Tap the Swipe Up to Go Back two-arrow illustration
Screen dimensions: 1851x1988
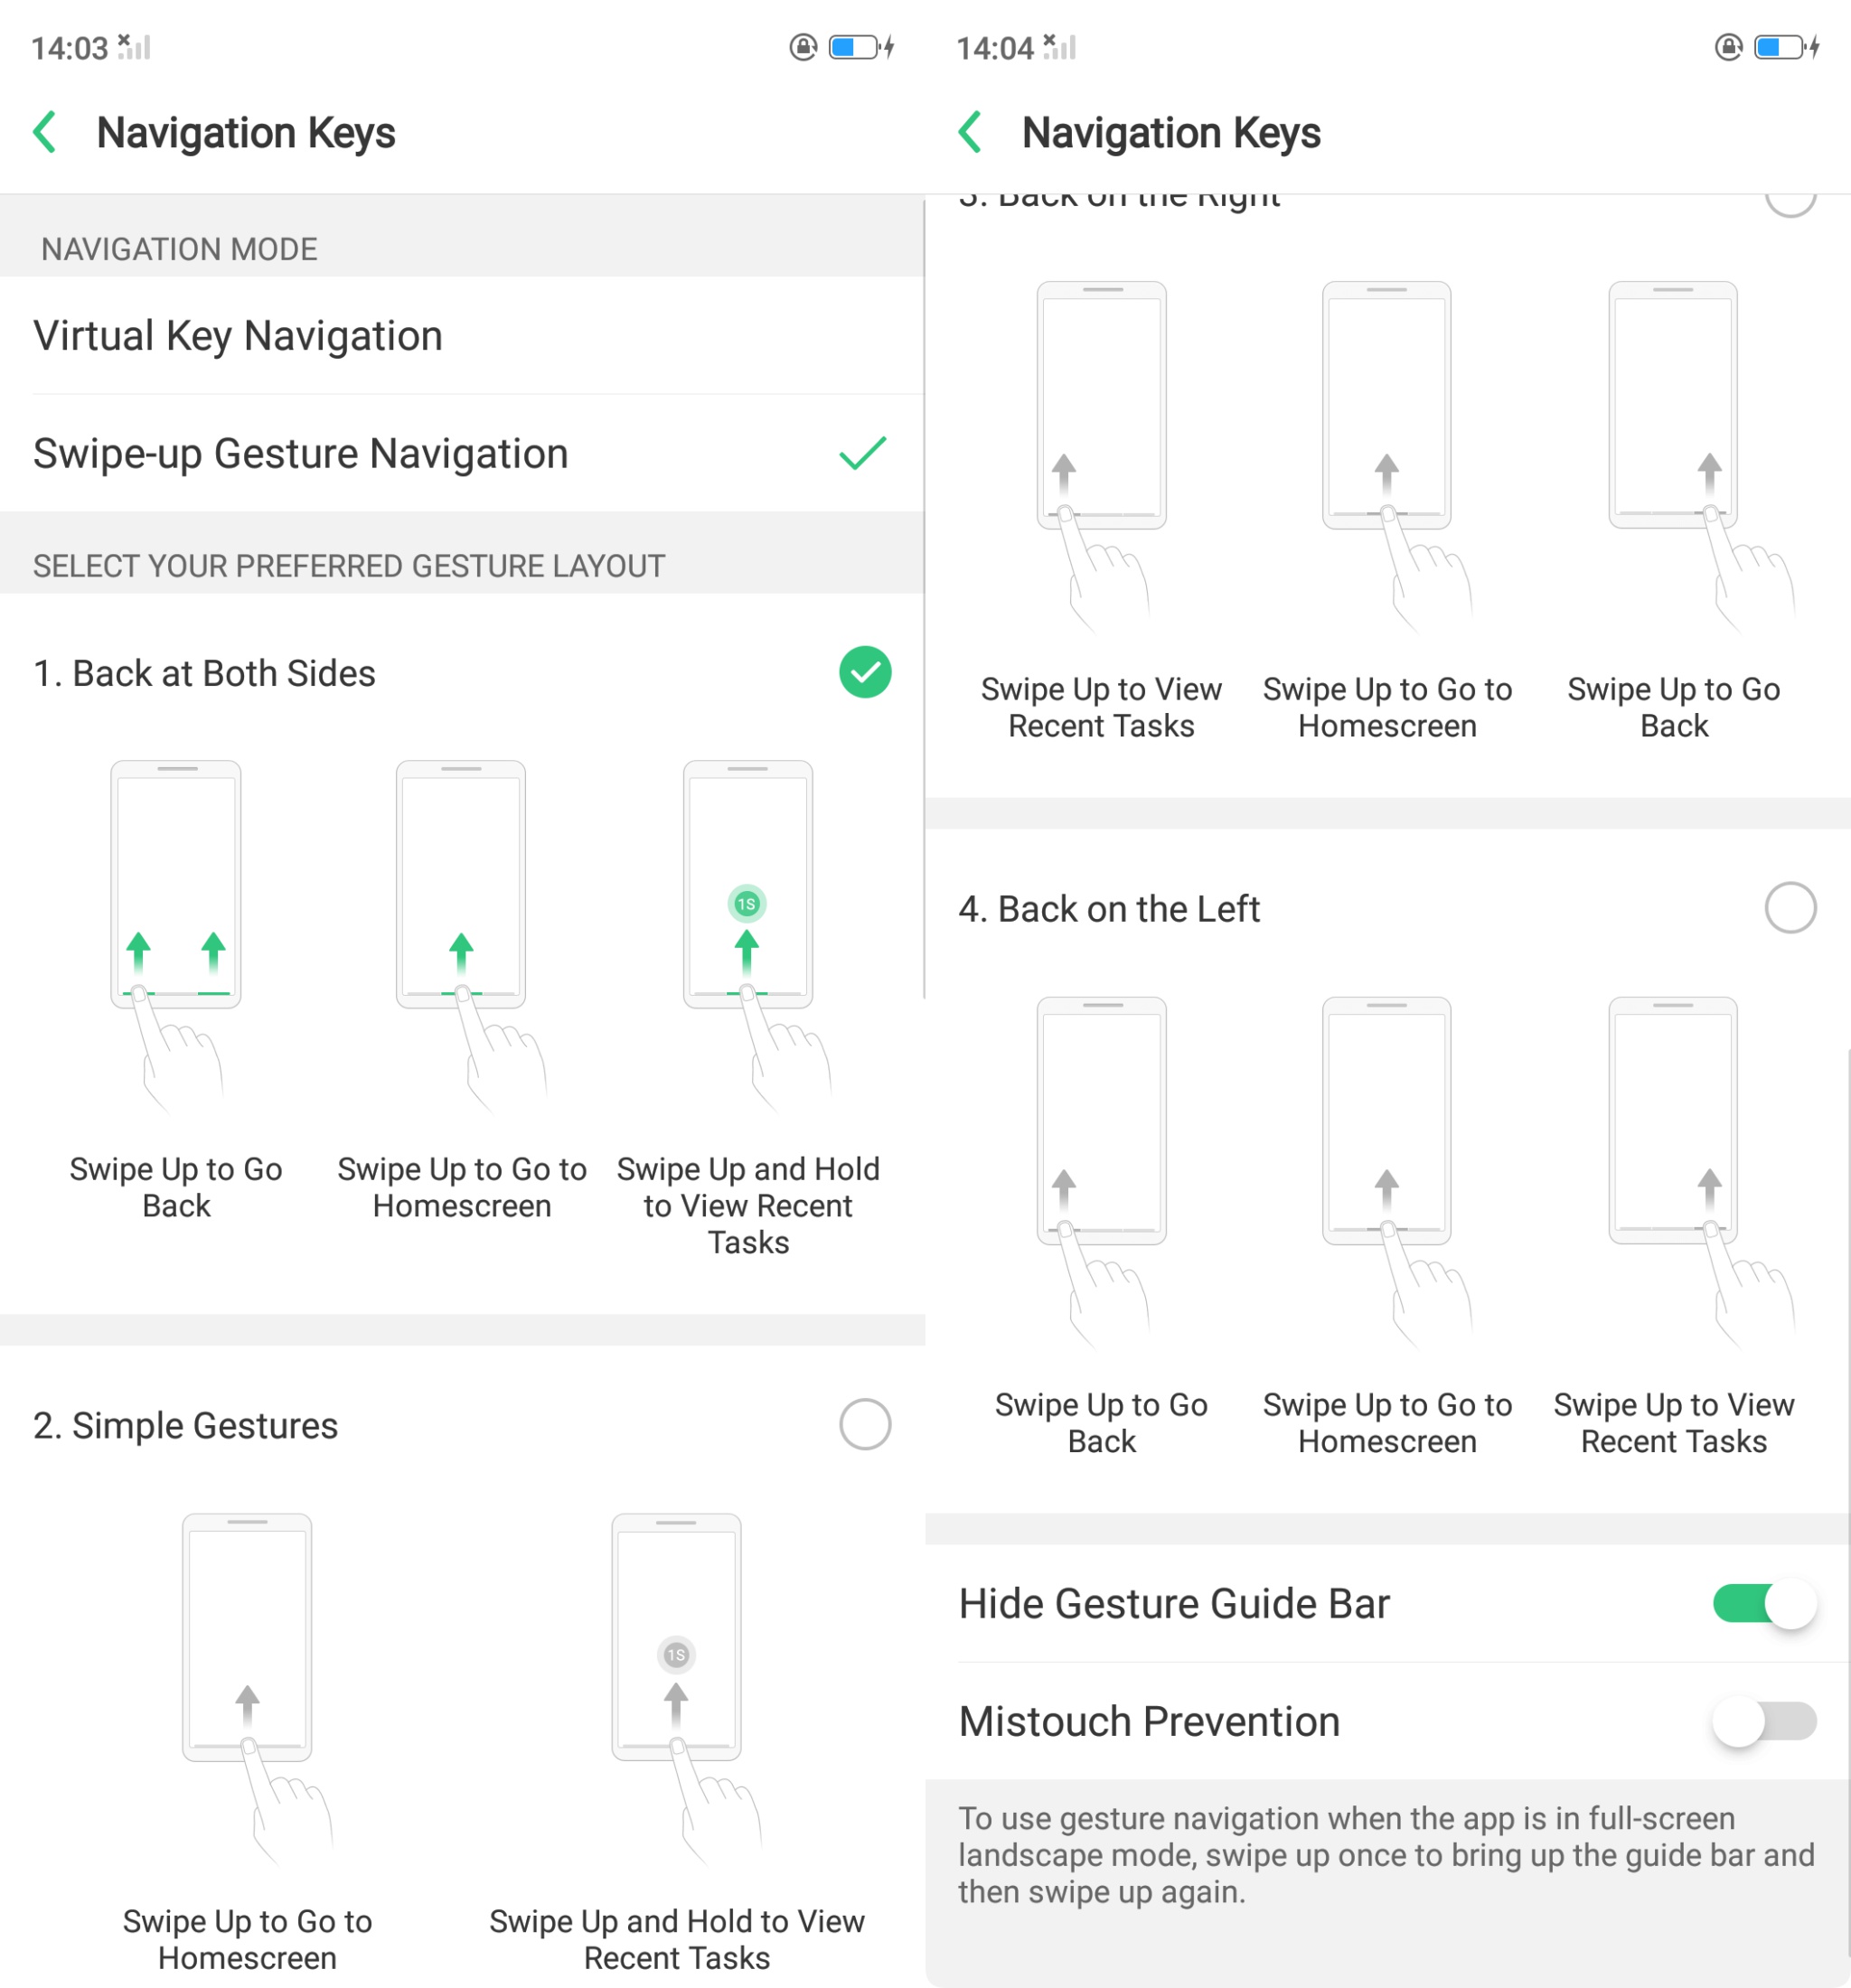175,937
